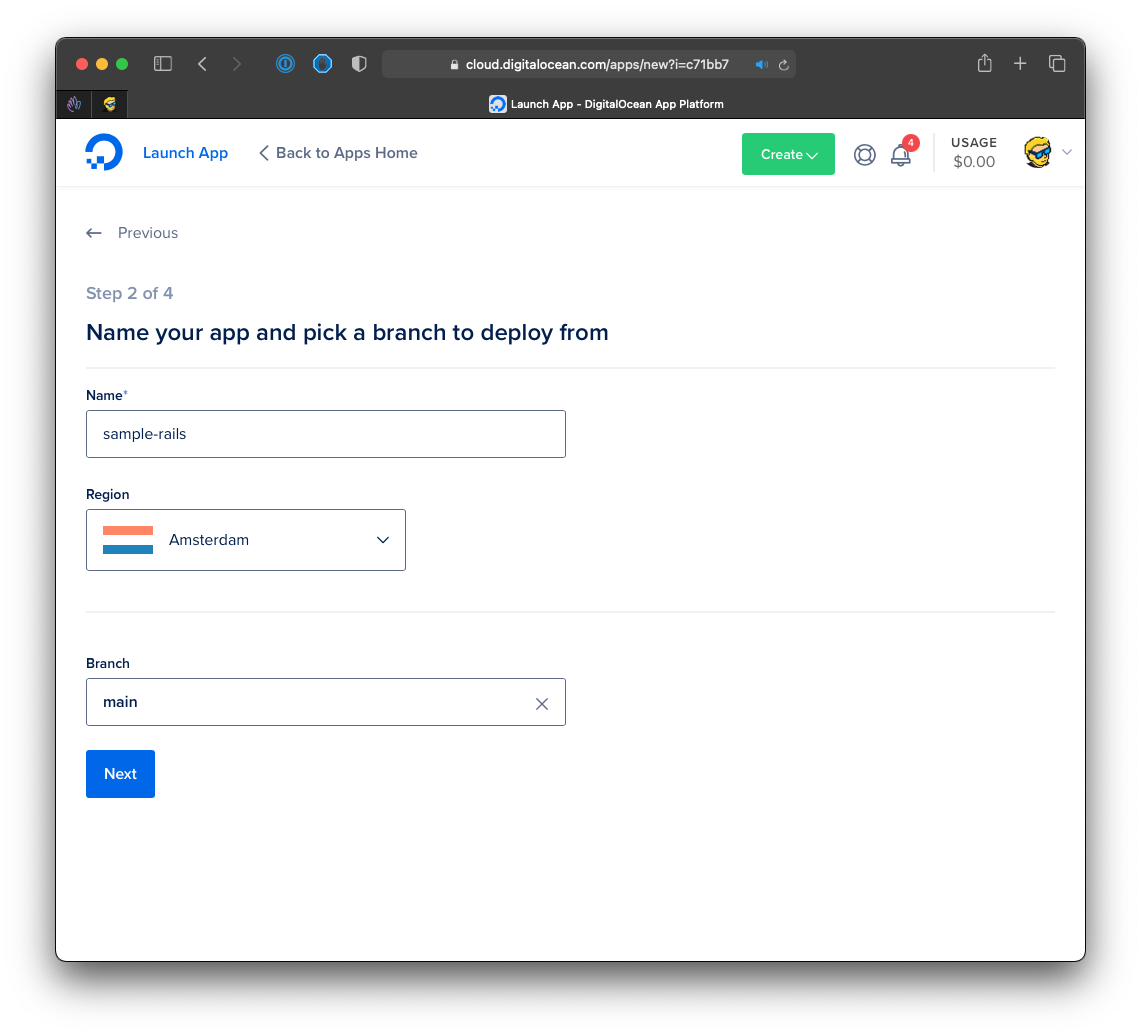Screen dimensions: 1141x1035
Task: Click the privacy shield icon
Action: click(359, 64)
